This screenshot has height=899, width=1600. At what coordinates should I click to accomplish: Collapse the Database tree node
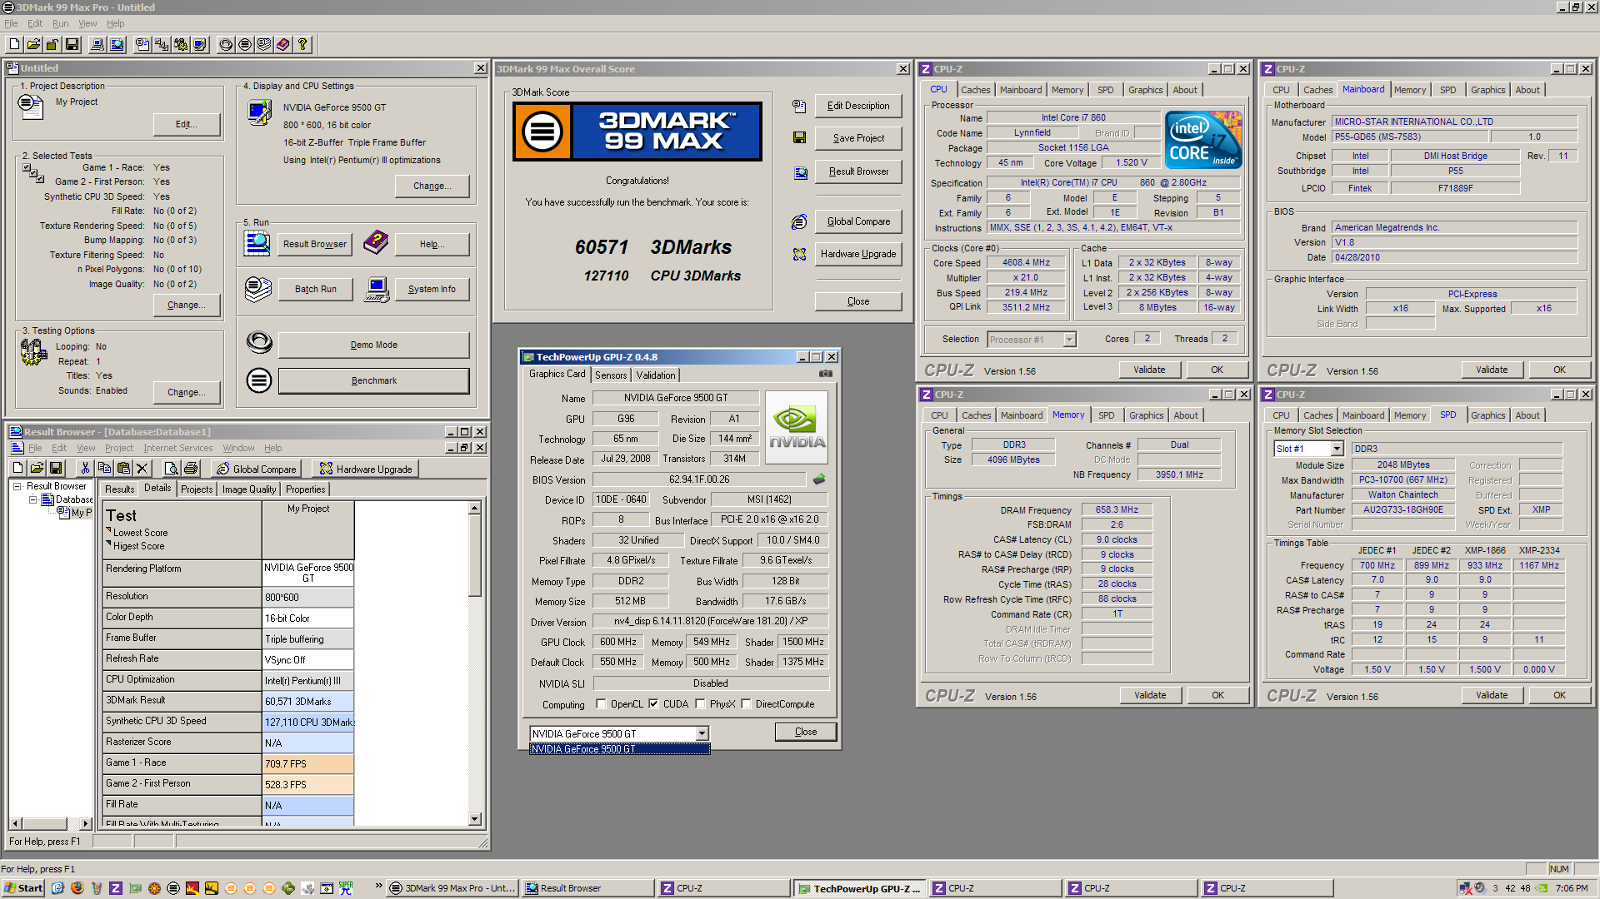[33, 500]
